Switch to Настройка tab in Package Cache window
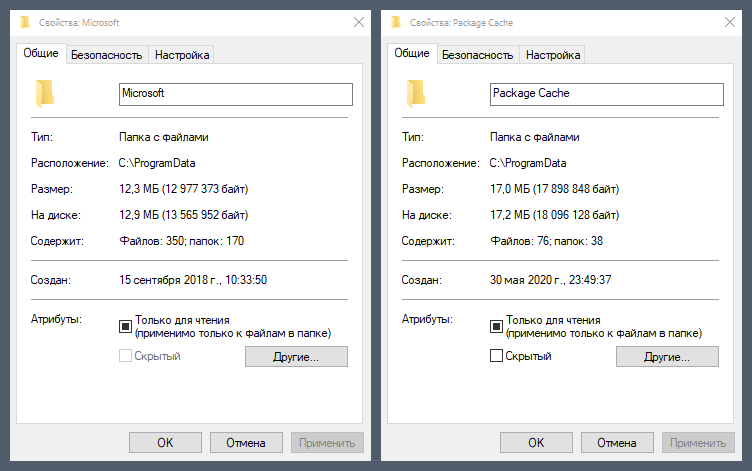 pos(553,55)
